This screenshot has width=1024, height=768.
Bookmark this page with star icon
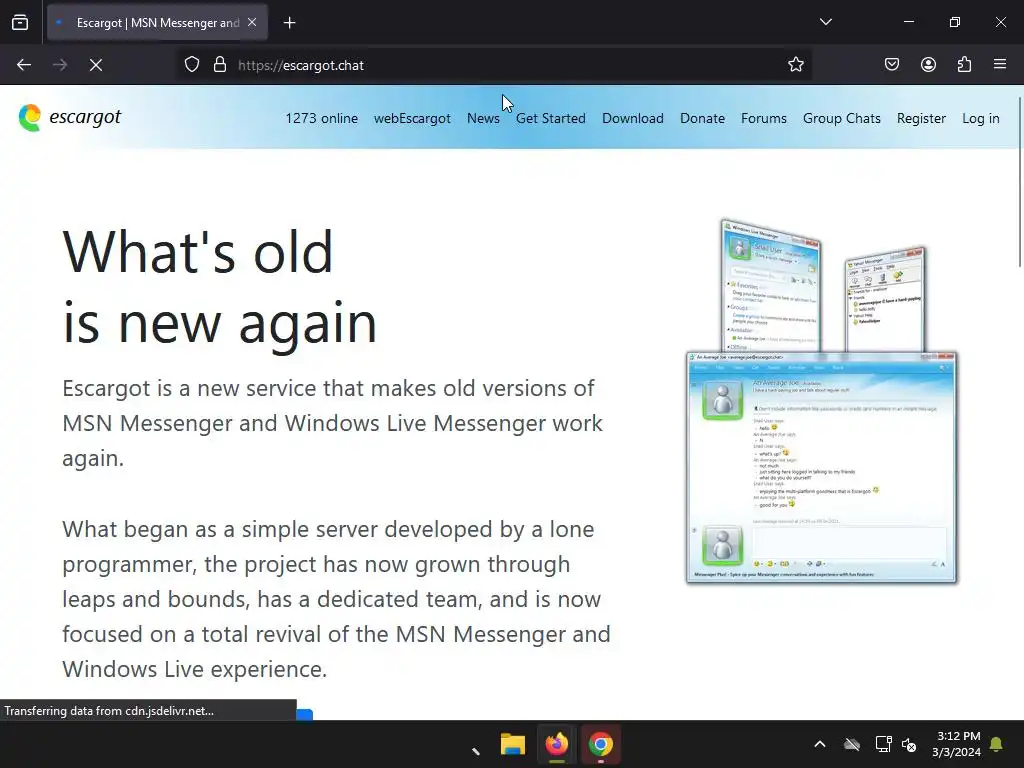(795, 65)
